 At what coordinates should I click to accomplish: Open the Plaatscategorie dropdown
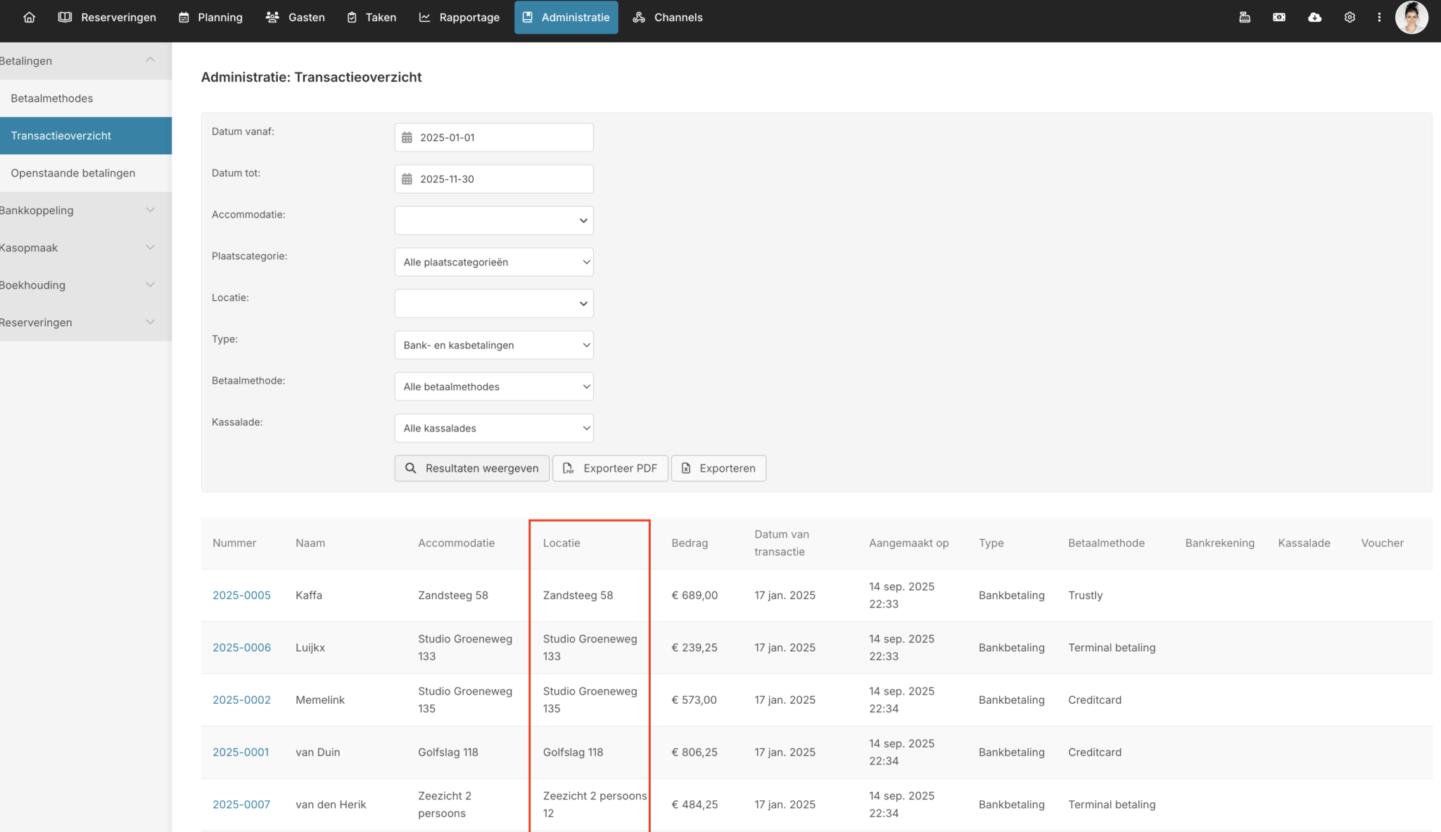494,262
